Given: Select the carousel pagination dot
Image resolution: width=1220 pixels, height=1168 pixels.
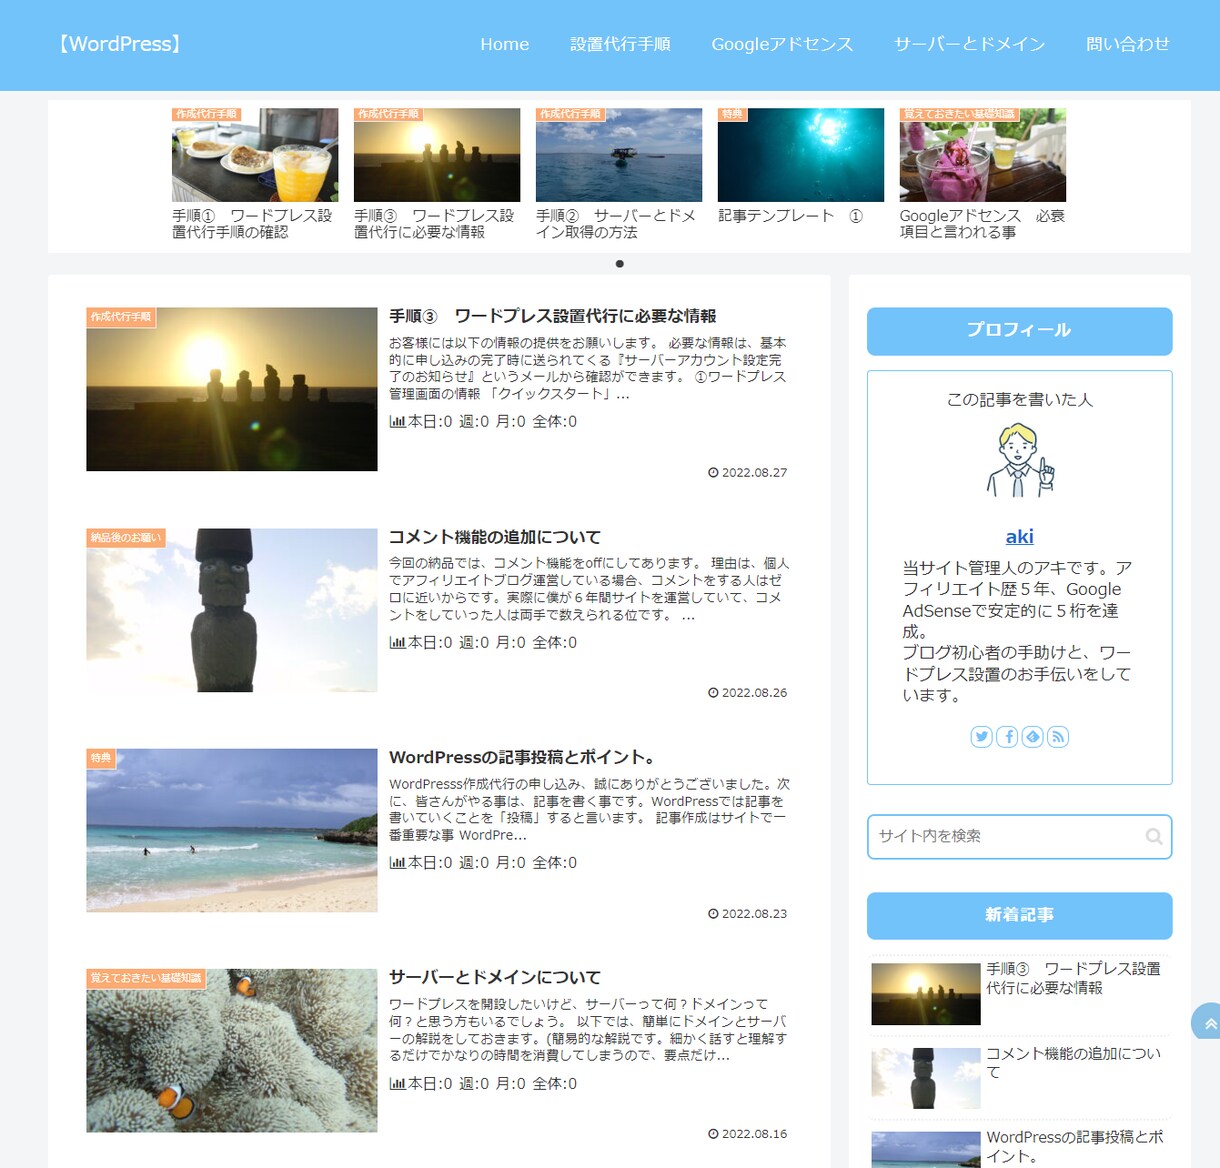Looking at the screenshot, I should tap(620, 264).
